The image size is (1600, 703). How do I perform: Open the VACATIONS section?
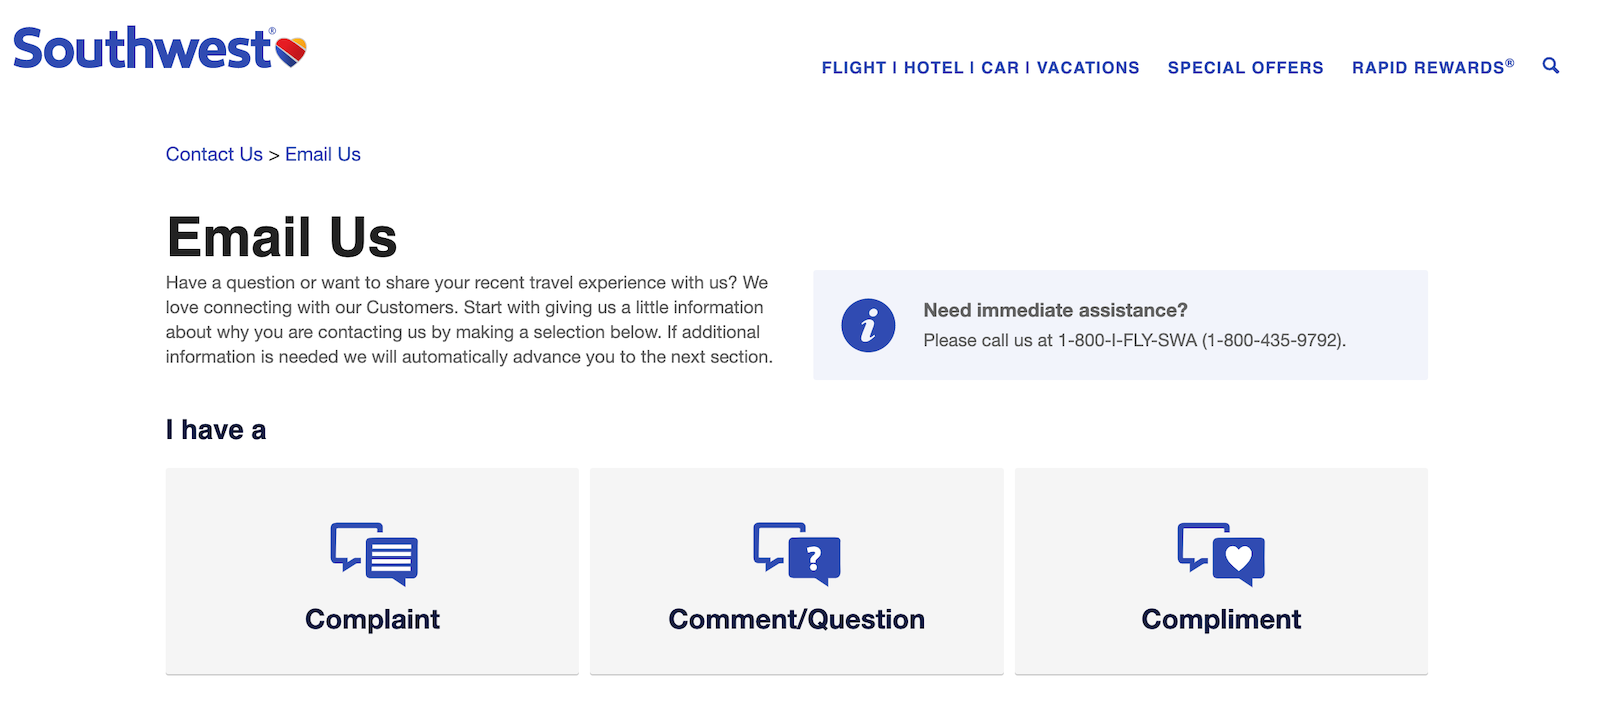pyautogui.click(x=1088, y=67)
